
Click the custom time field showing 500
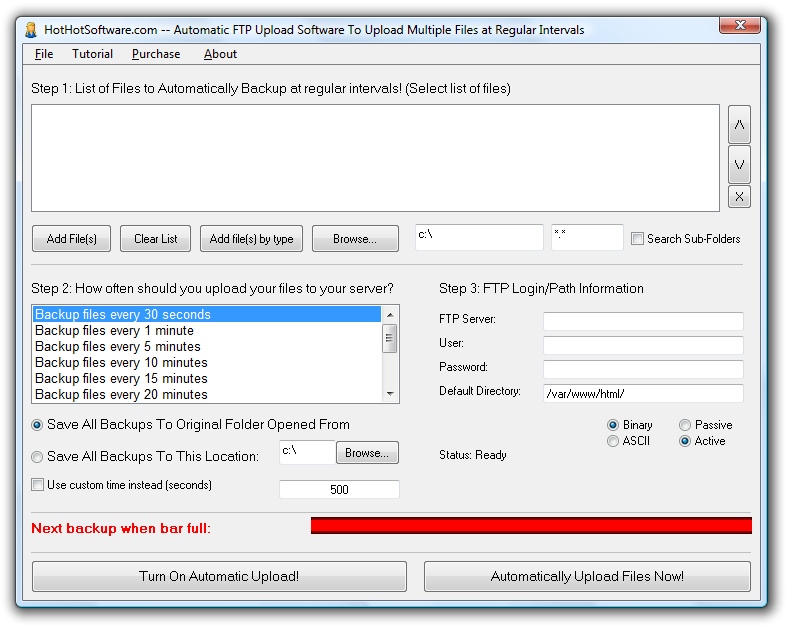(x=339, y=489)
